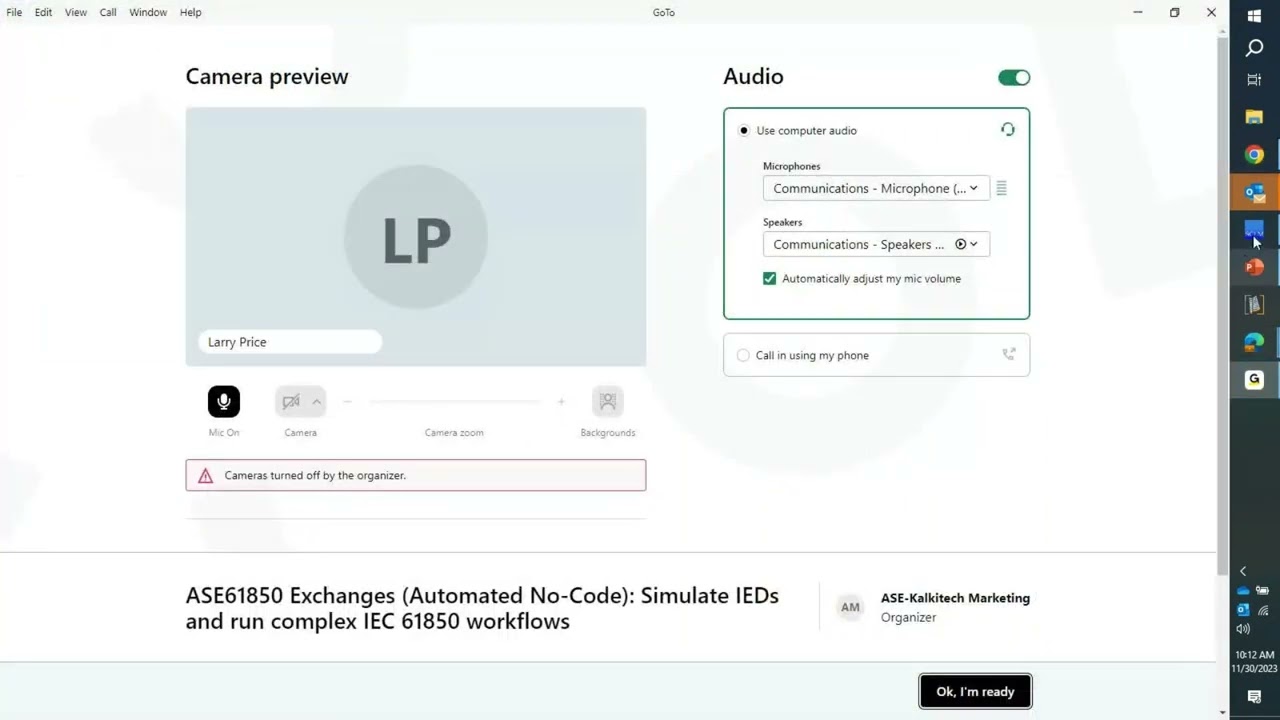Click the LP avatar in camera preview
Screen dimensions: 1280x720
pyautogui.click(x=416, y=237)
